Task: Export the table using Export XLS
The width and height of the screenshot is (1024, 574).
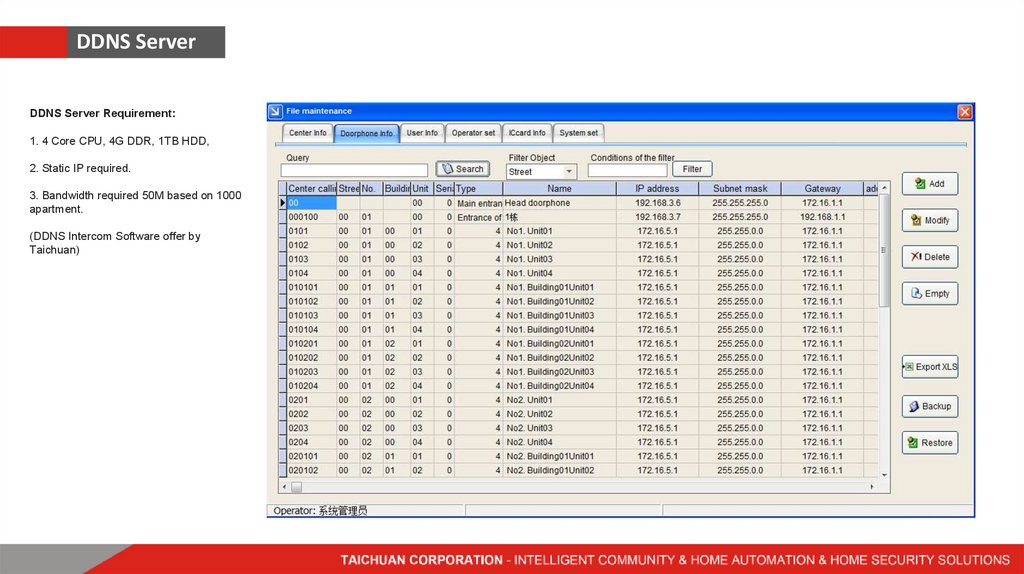Action: [930, 367]
